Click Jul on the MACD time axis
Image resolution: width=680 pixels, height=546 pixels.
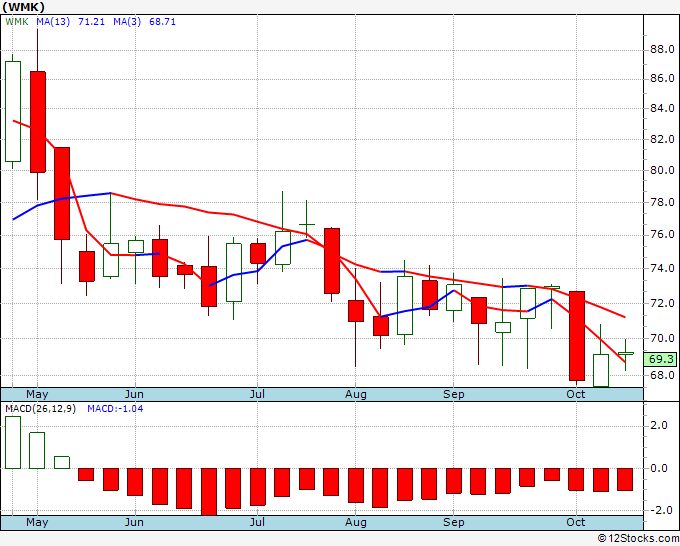tap(257, 522)
